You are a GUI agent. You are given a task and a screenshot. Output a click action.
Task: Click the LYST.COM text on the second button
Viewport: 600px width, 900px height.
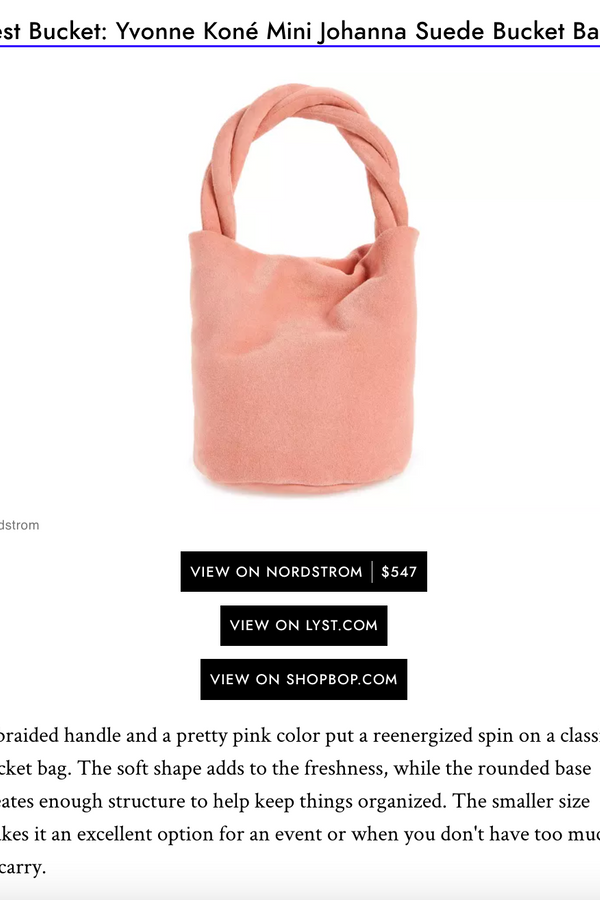[341, 626]
